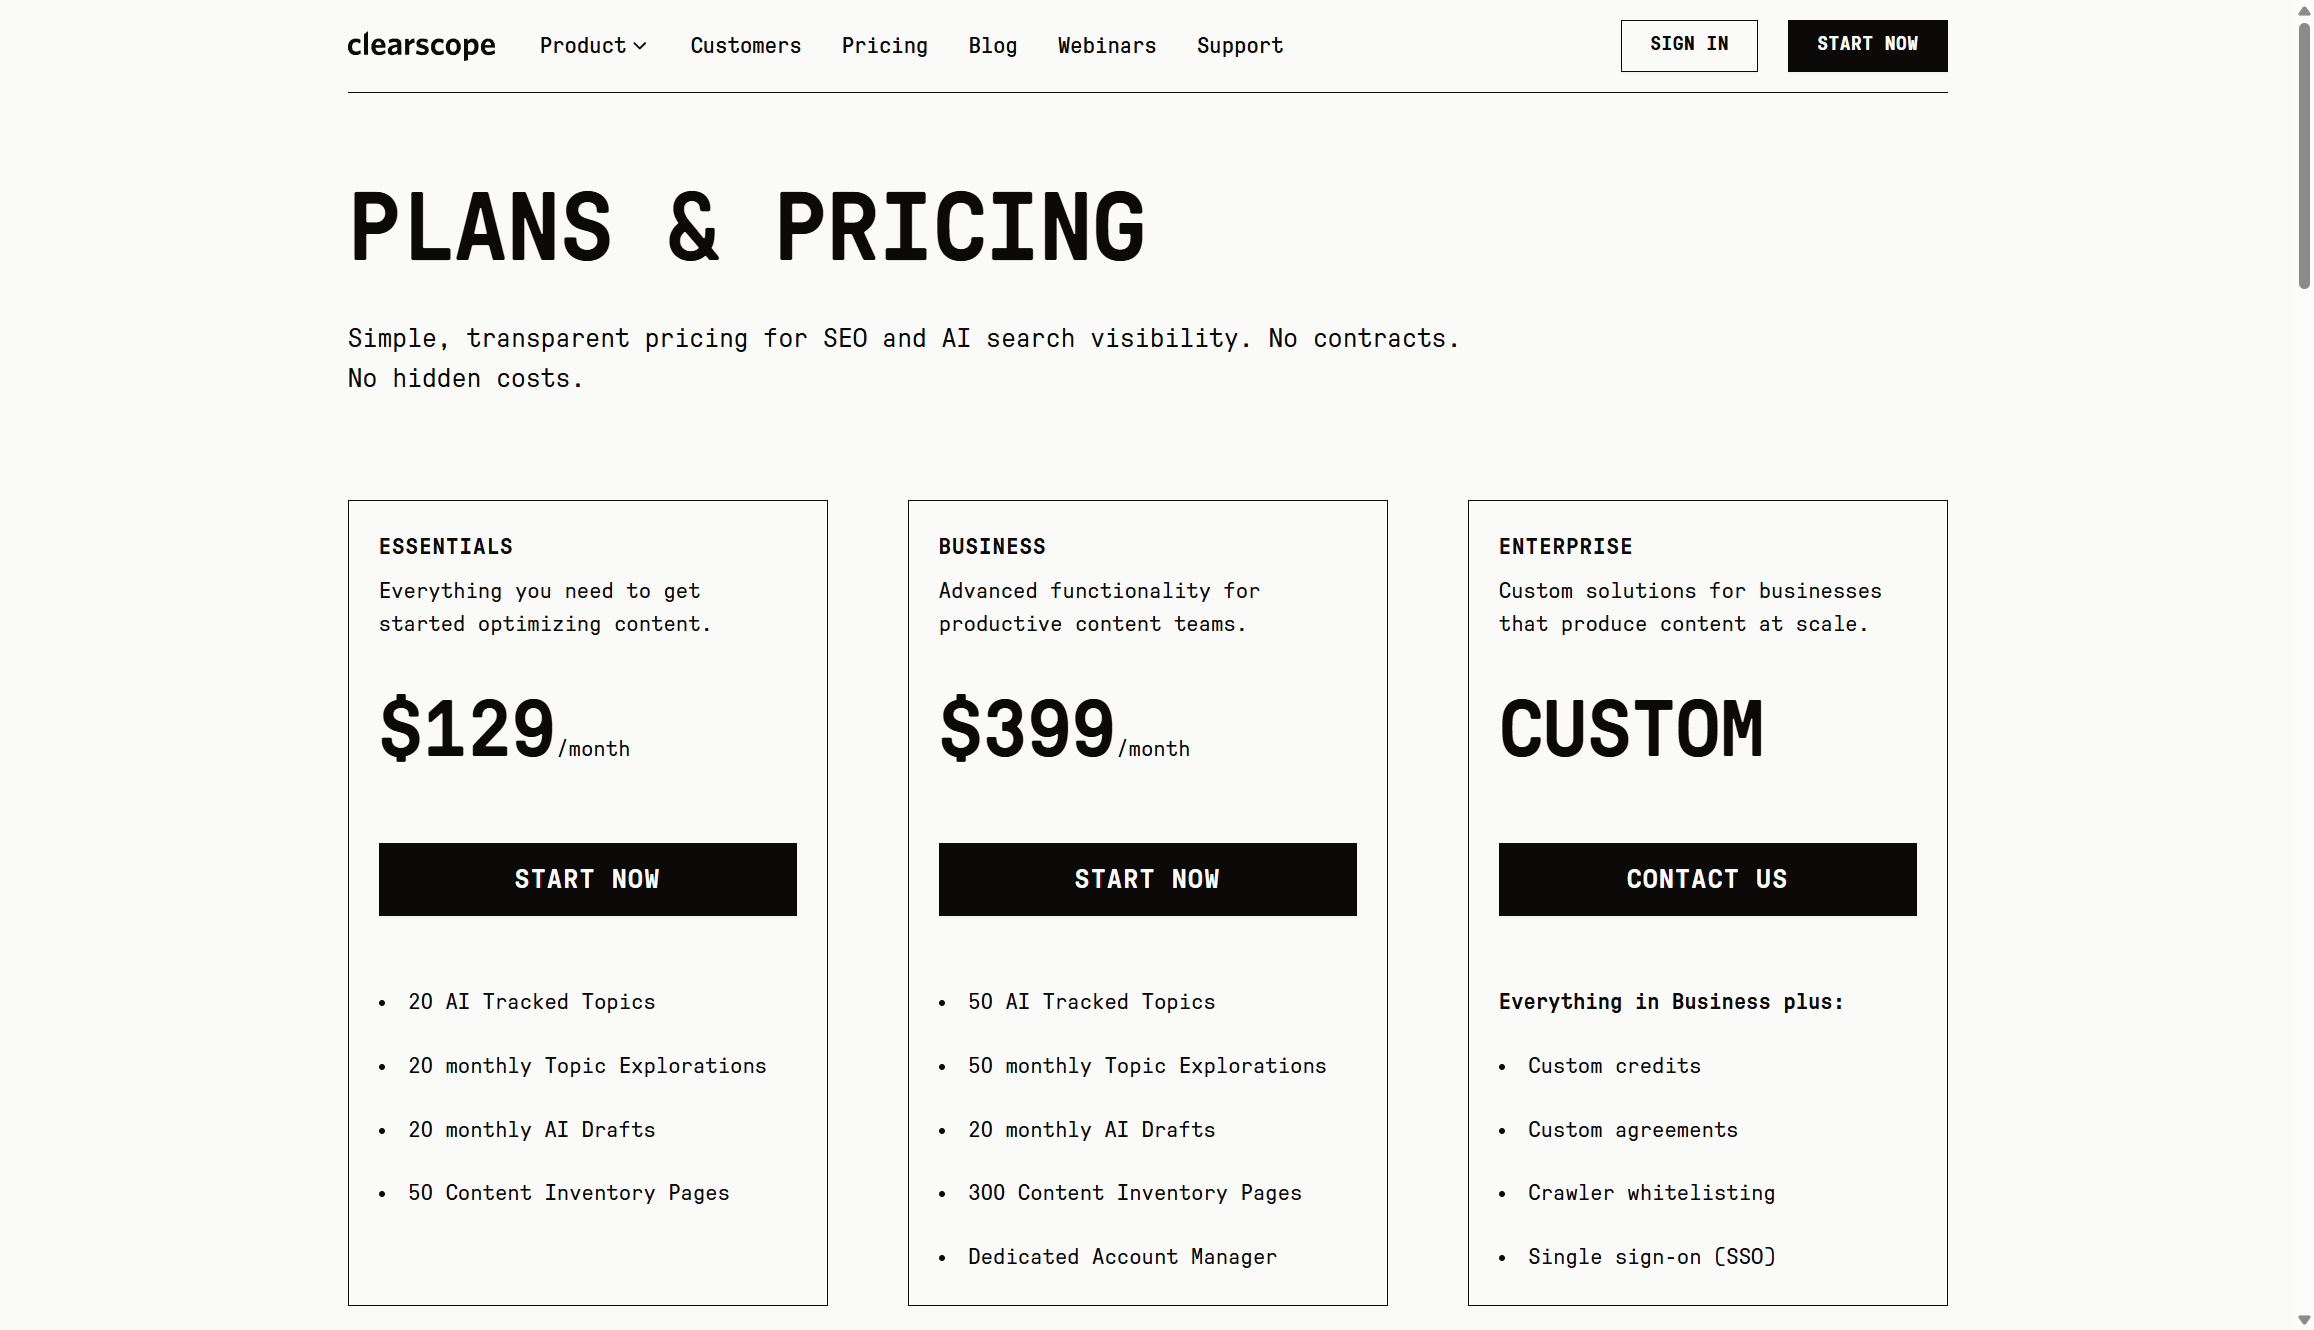The width and height of the screenshot is (2314, 1330).
Task: Open the Customers page
Action: pyautogui.click(x=745, y=45)
